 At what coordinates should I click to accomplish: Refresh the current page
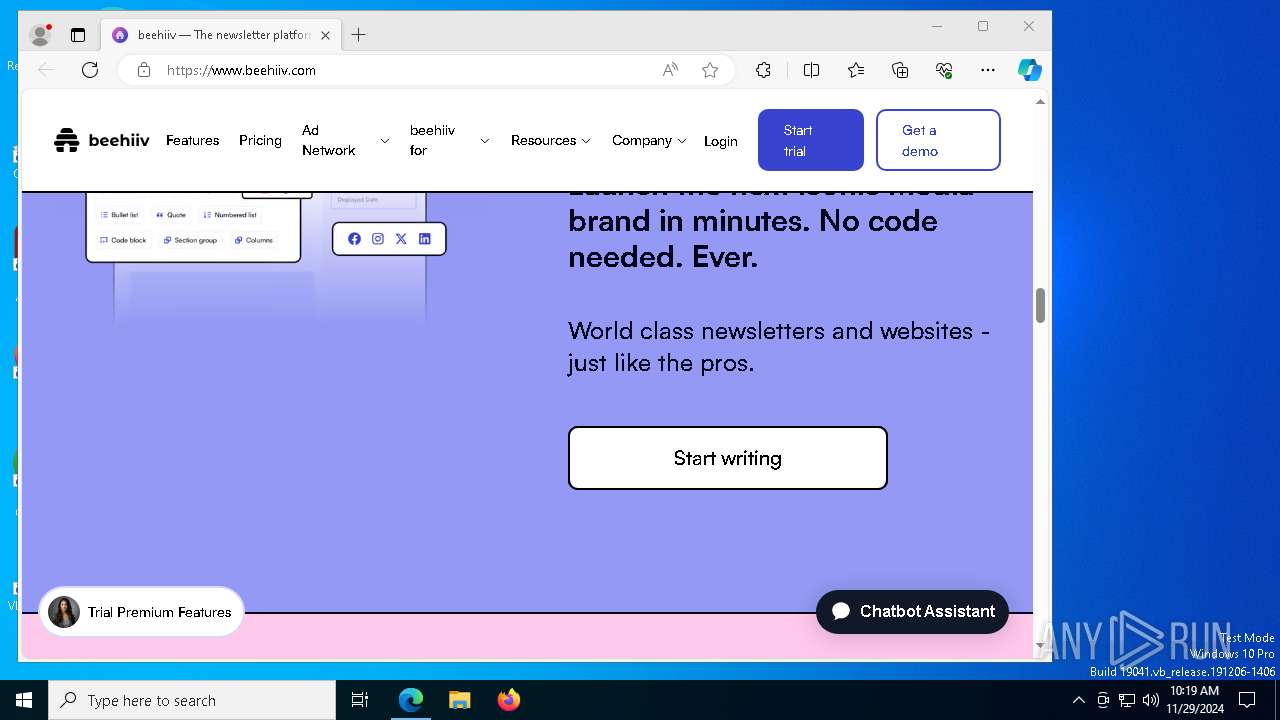click(90, 70)
